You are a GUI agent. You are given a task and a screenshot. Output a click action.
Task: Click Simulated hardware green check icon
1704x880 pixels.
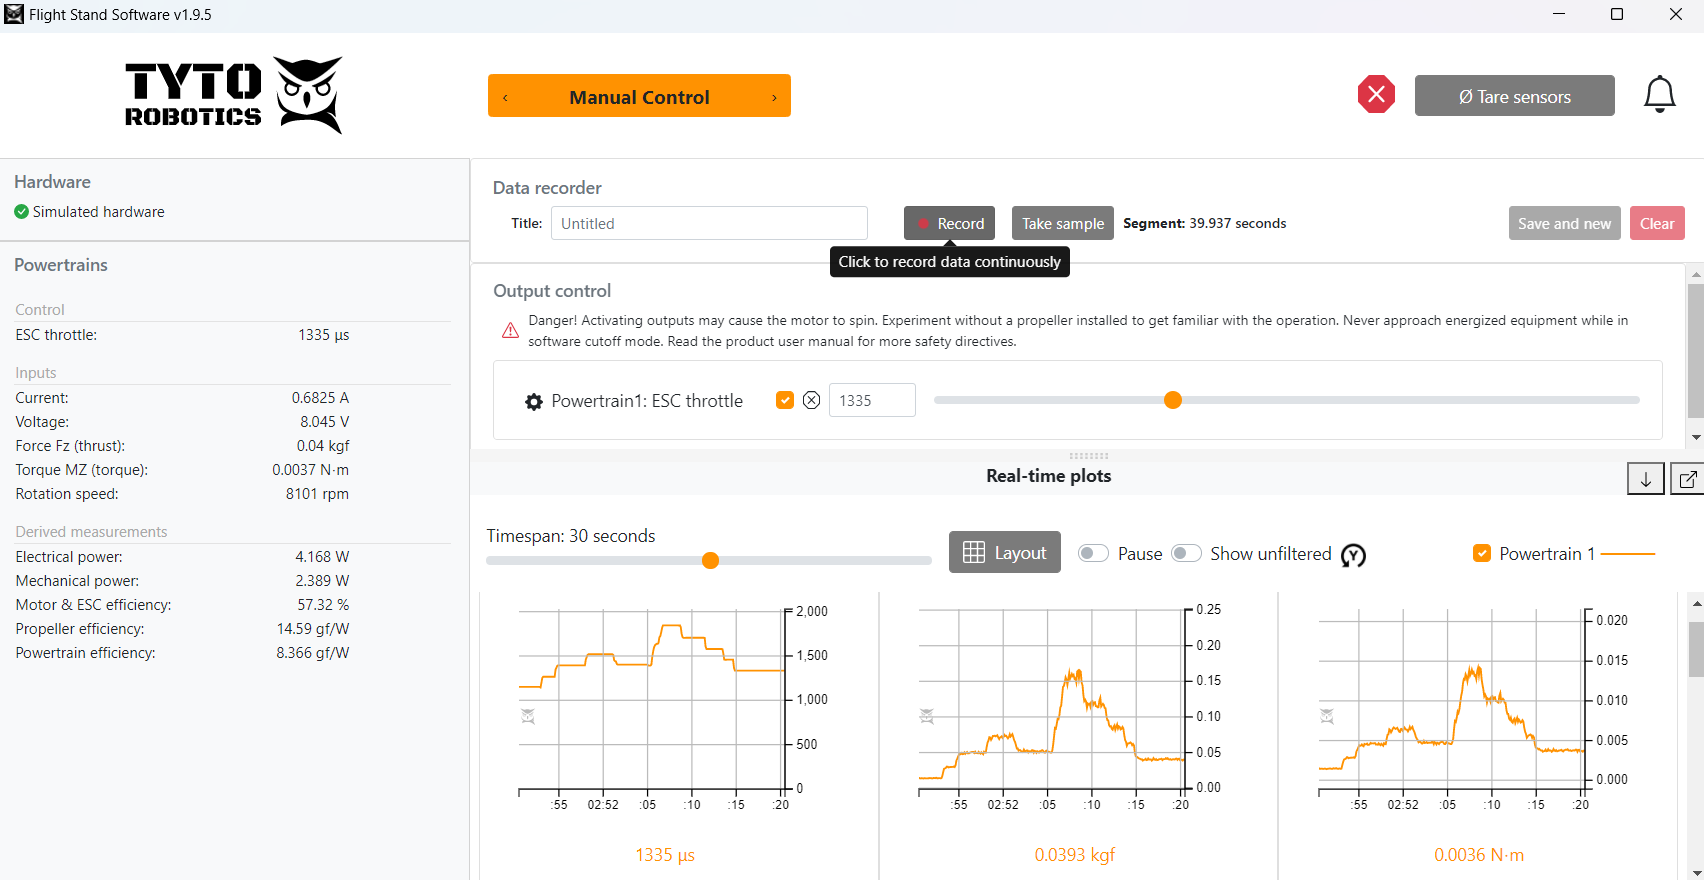tap(21, 212)
